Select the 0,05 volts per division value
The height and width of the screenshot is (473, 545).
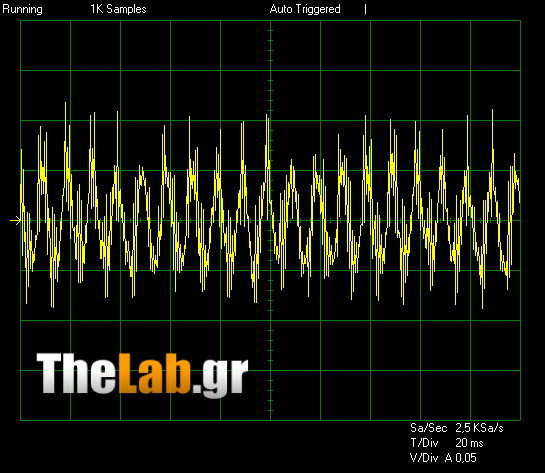466,458
